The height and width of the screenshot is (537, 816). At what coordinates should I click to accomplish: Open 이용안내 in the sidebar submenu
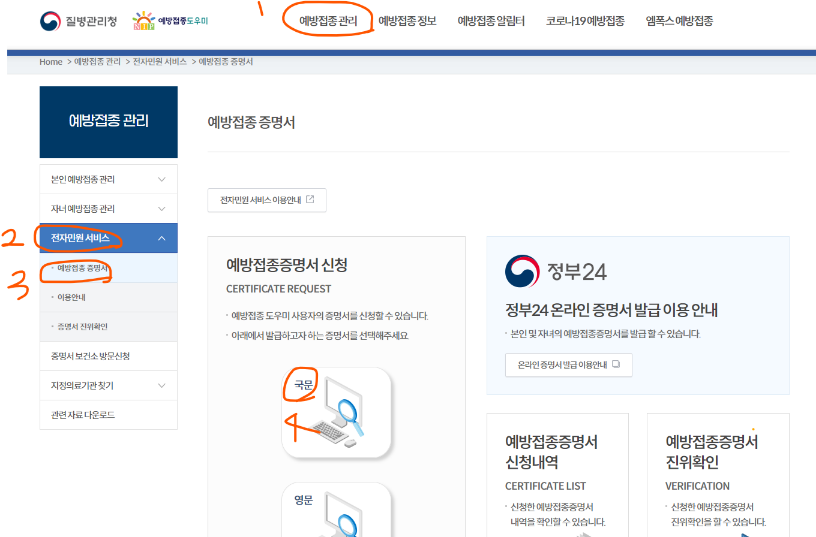tap(109, 297)
